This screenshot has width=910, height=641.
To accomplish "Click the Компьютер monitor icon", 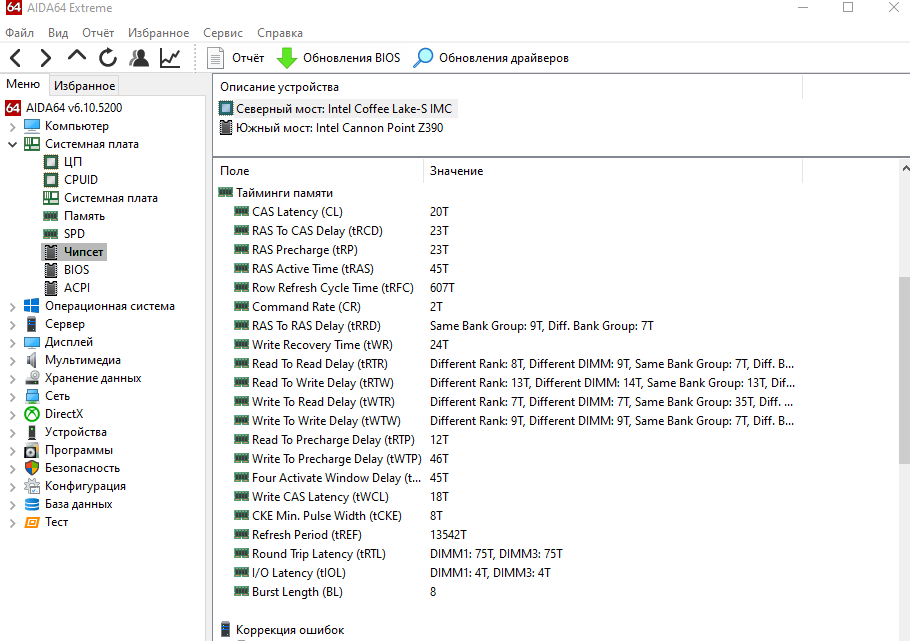I will pos(32,126).
